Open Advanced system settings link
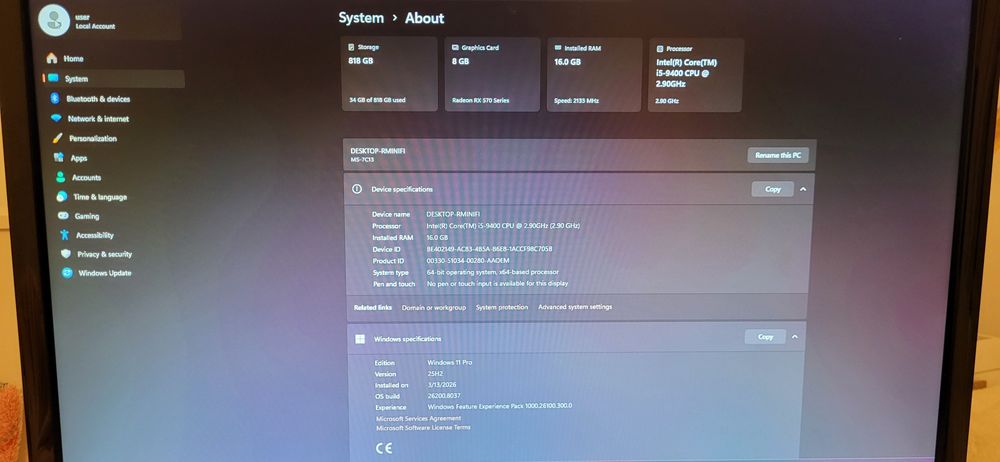Viewport: 1000px width, 462px height. point(575,307)
